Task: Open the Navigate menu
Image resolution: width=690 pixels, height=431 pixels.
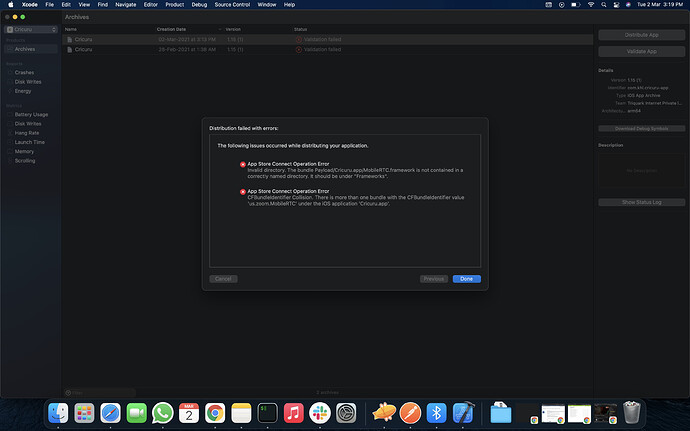Action: (x=125, y=4)
